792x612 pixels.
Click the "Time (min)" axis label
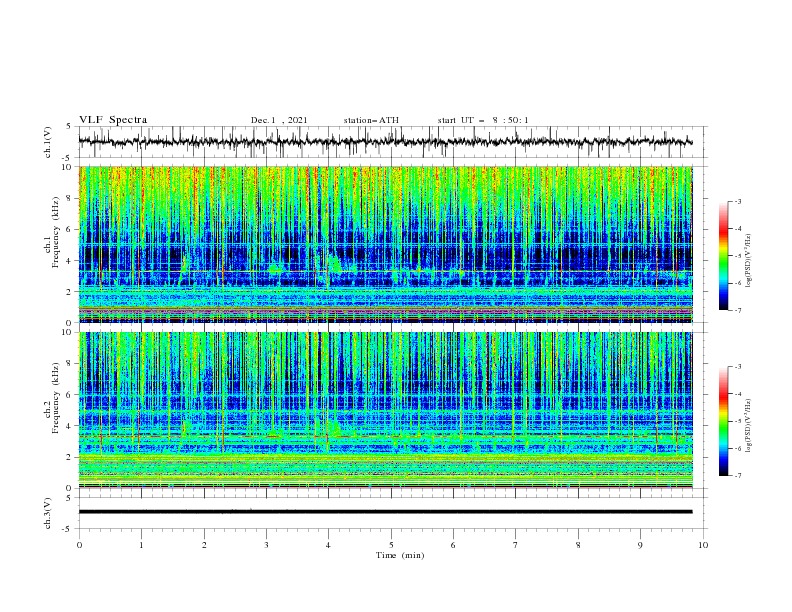(400, 555)
